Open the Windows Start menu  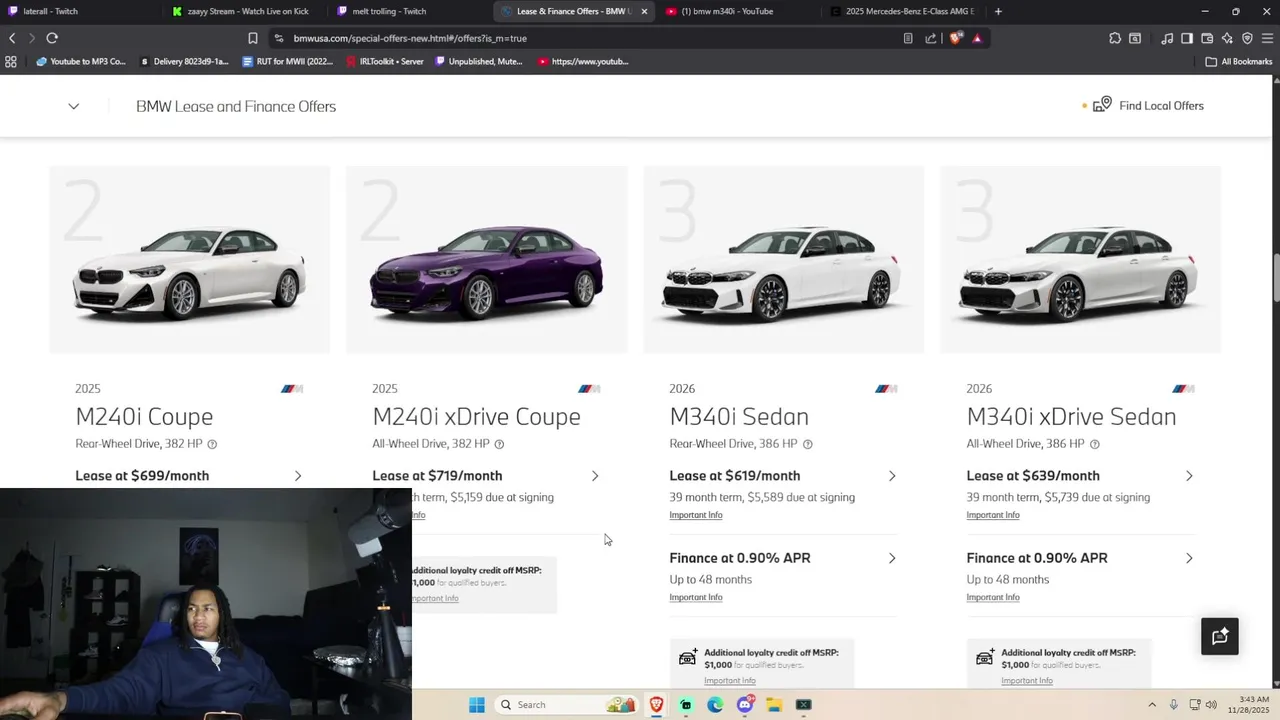(477, 705)
